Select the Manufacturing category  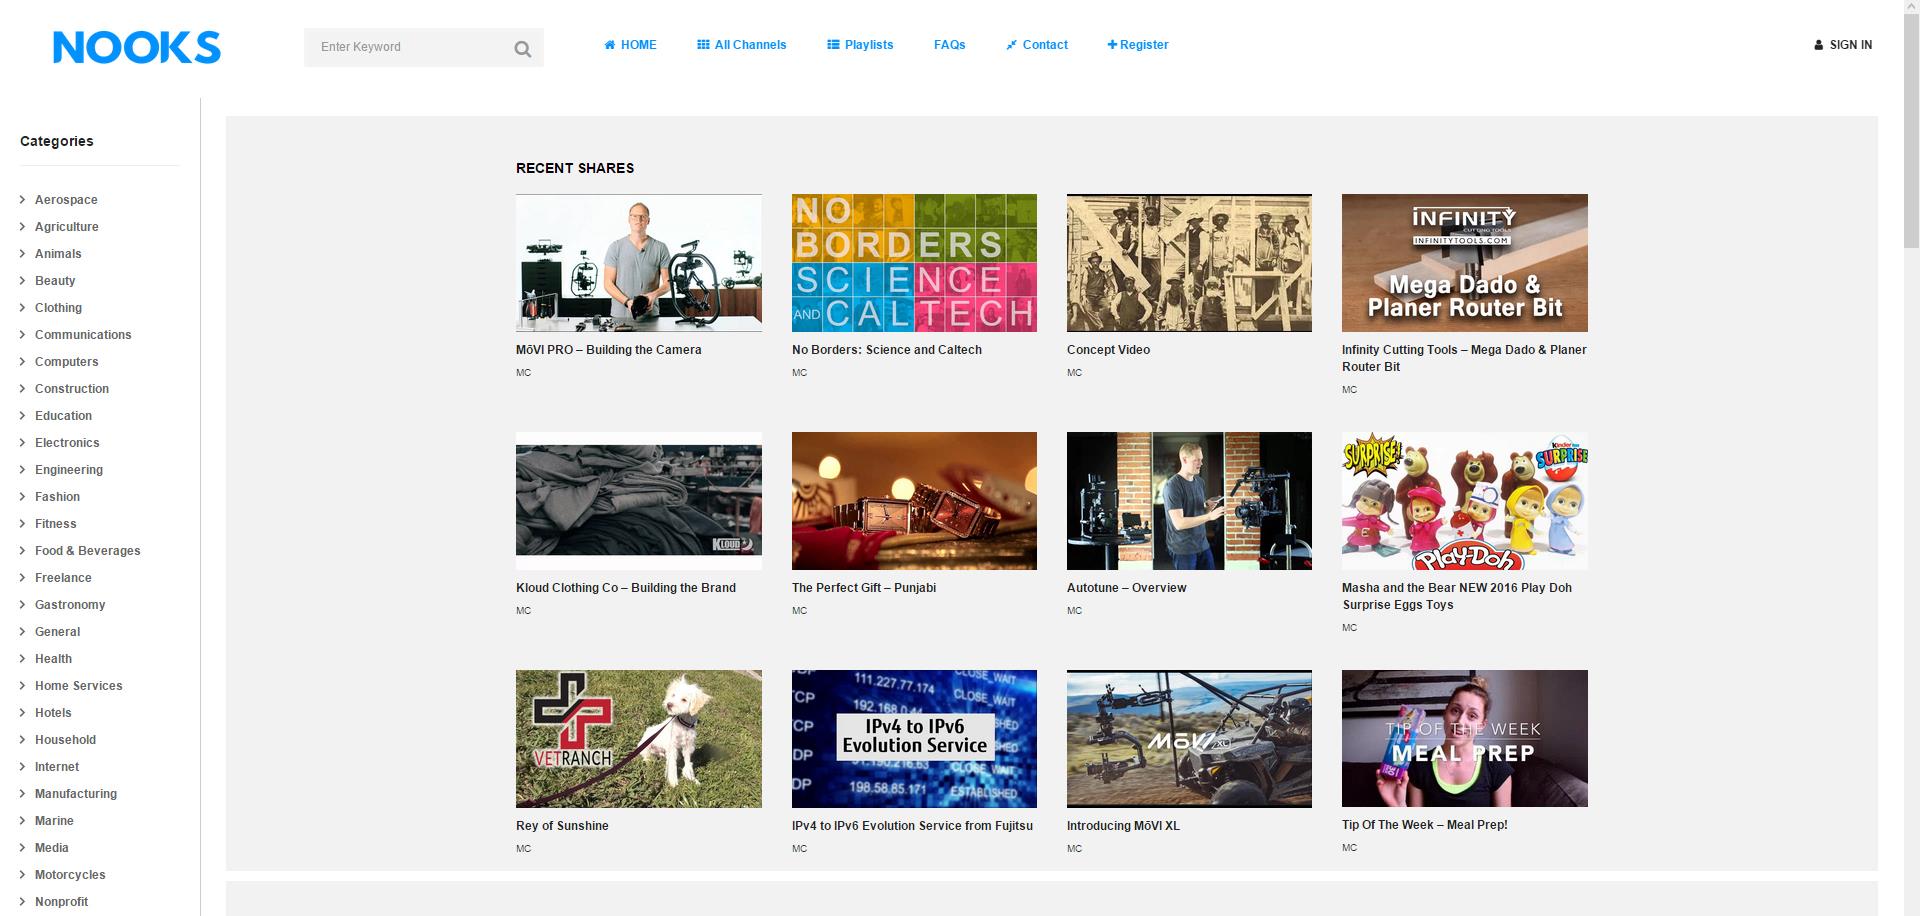76,794
